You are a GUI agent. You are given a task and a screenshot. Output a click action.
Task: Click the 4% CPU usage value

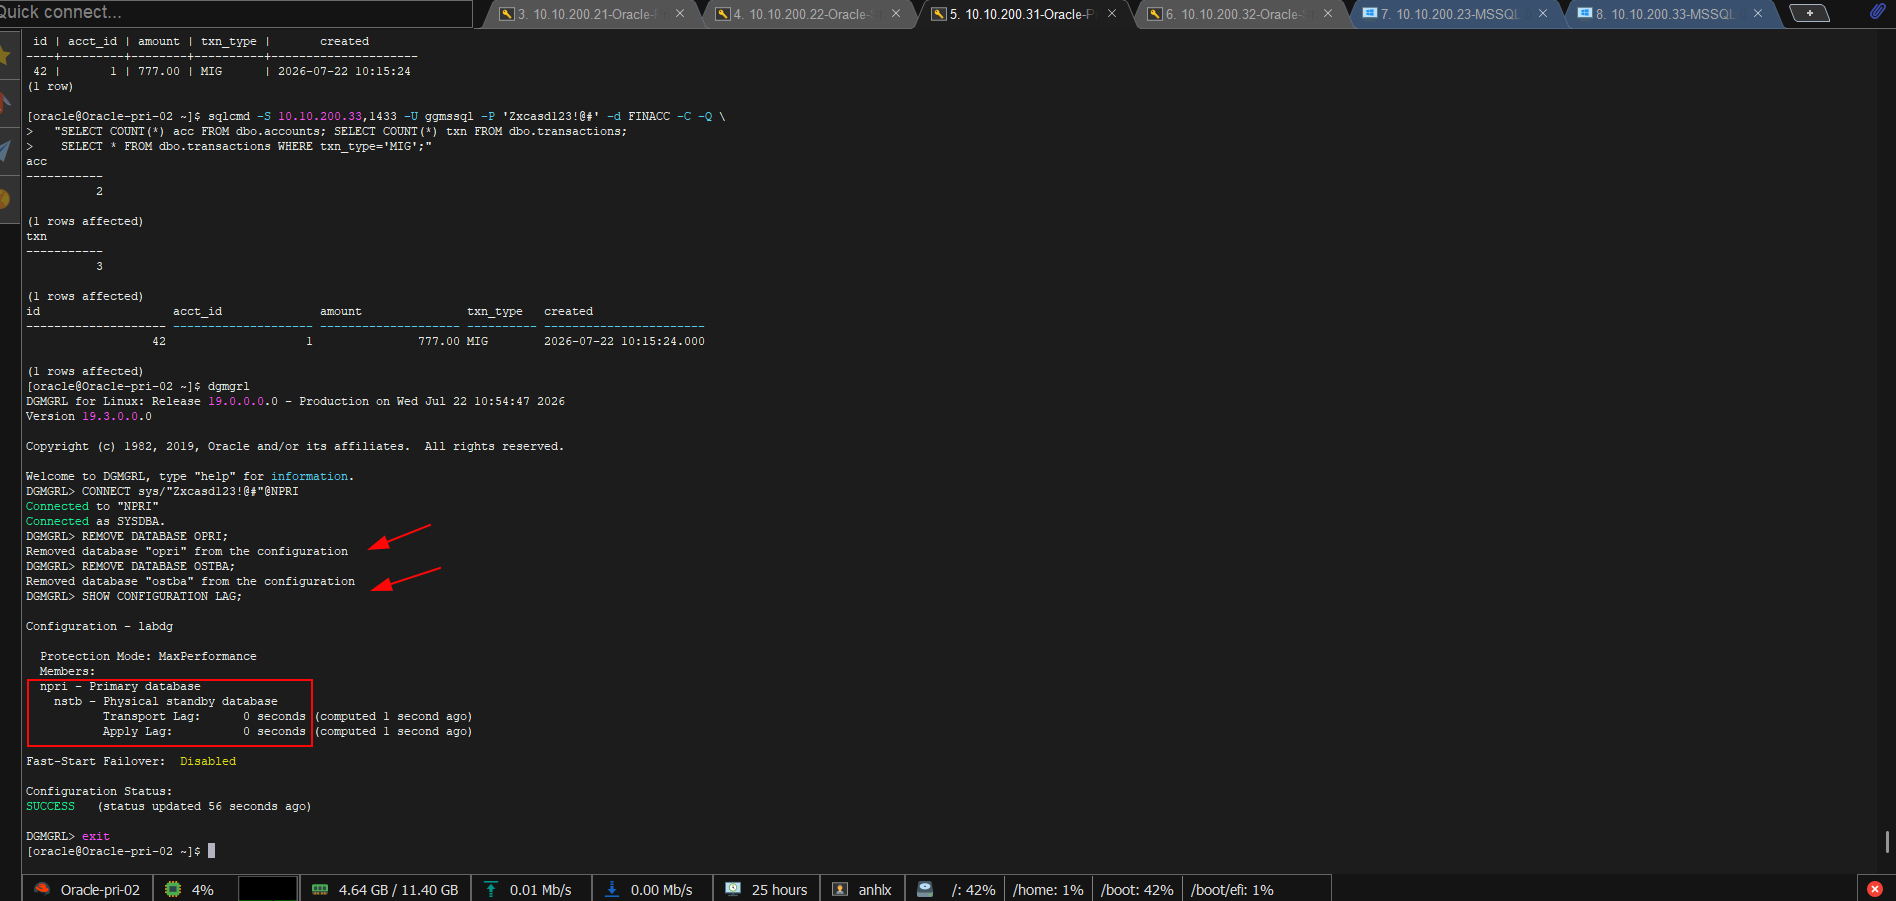pyautogui.click(x=203, y=890)
